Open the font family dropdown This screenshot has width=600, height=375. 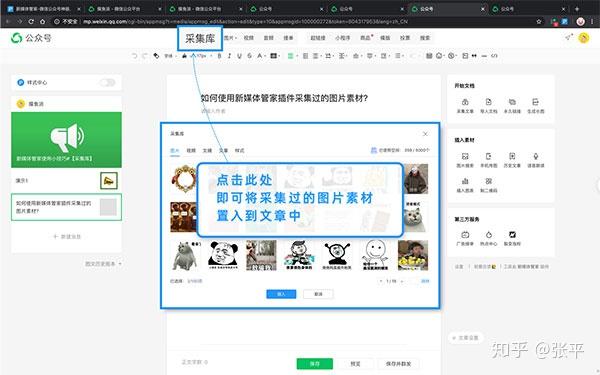click(x=170, y=56)
